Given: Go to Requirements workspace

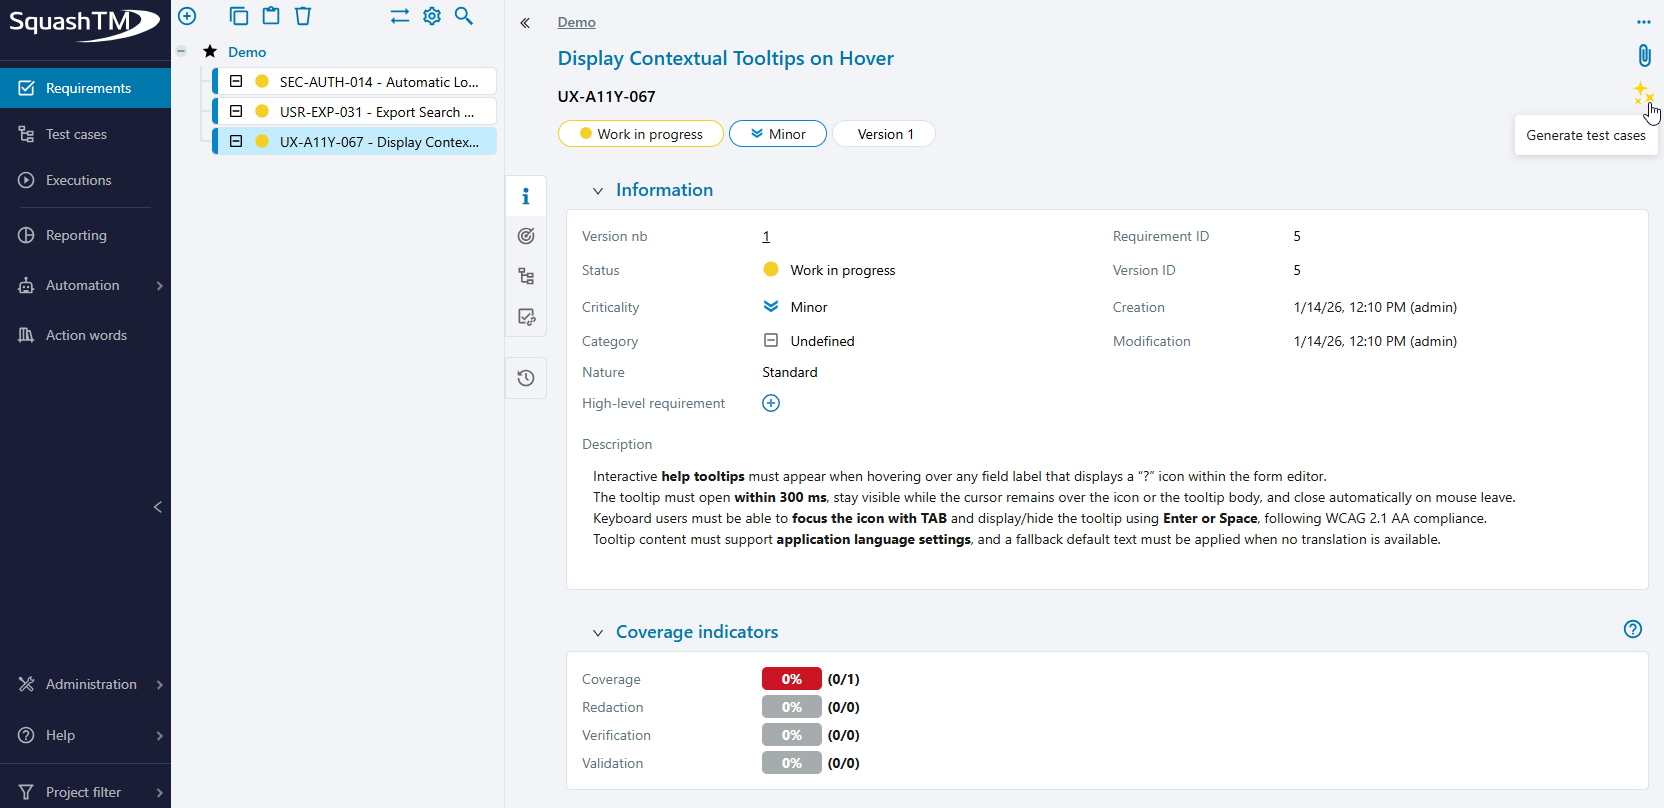Looking at the screenshot, I should pyautogui.click(x=85, y=88).
